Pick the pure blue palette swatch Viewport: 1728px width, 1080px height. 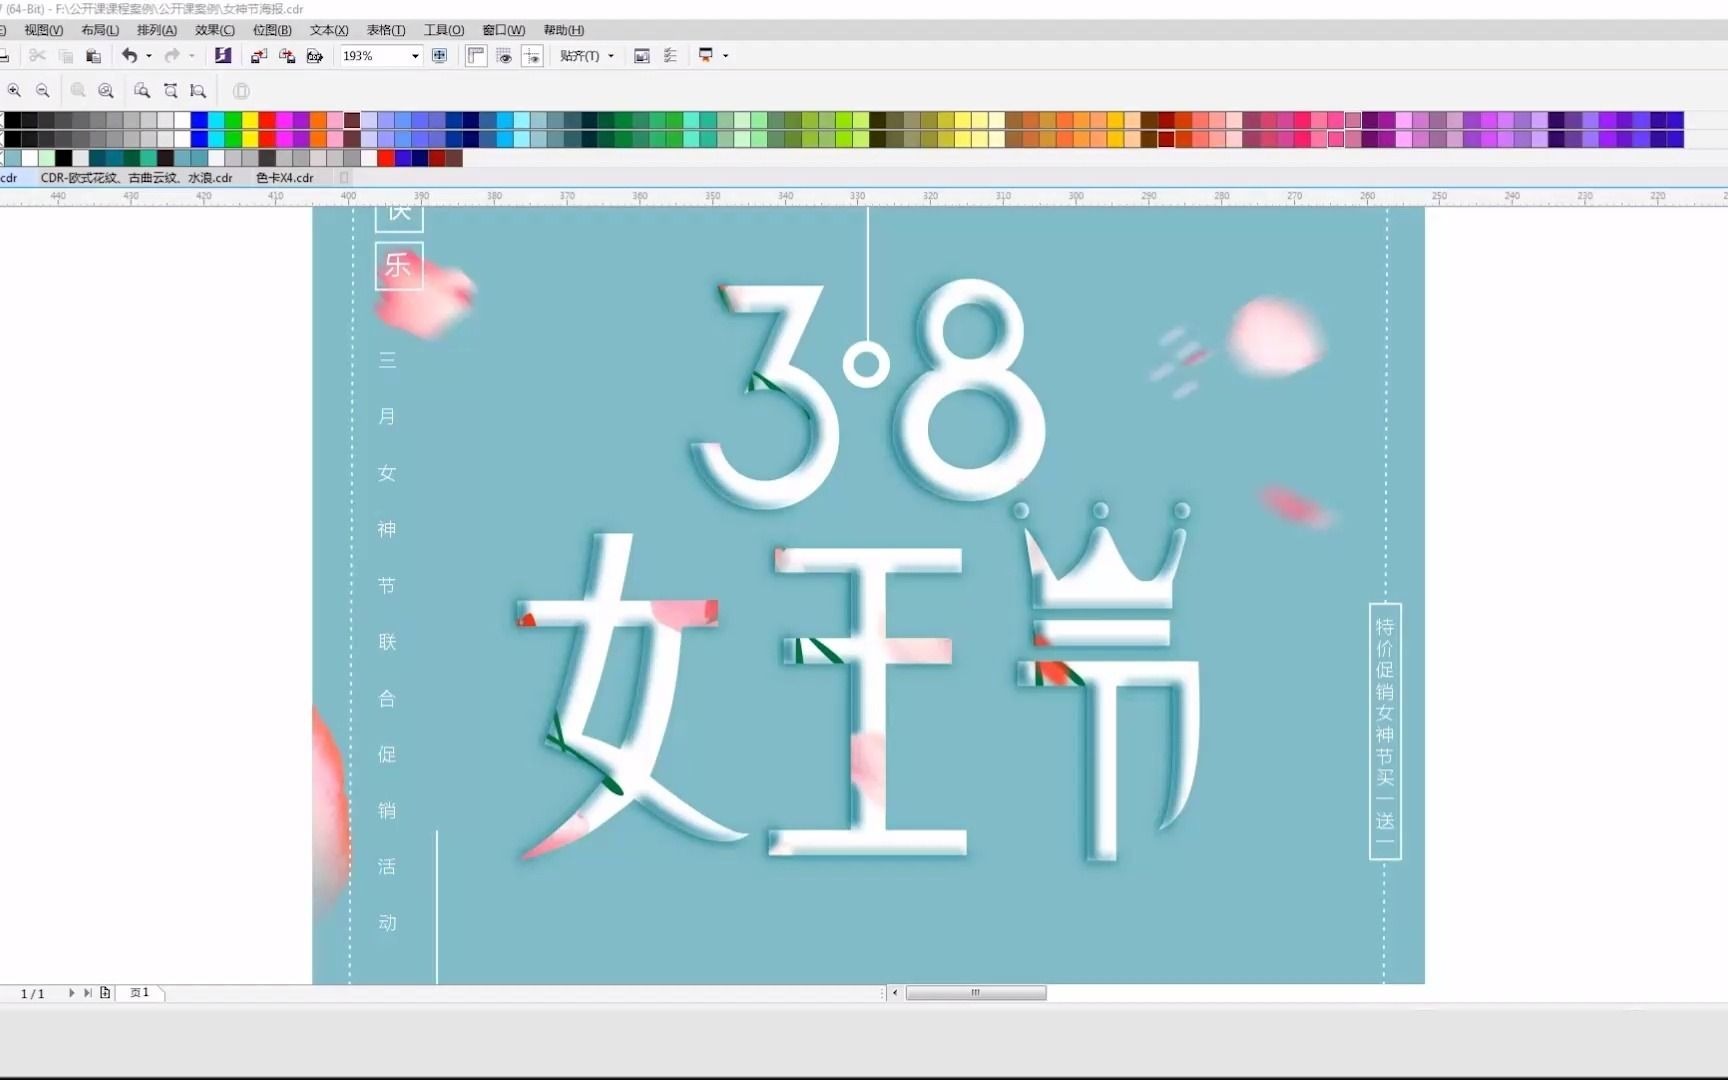tap(199, 120)
